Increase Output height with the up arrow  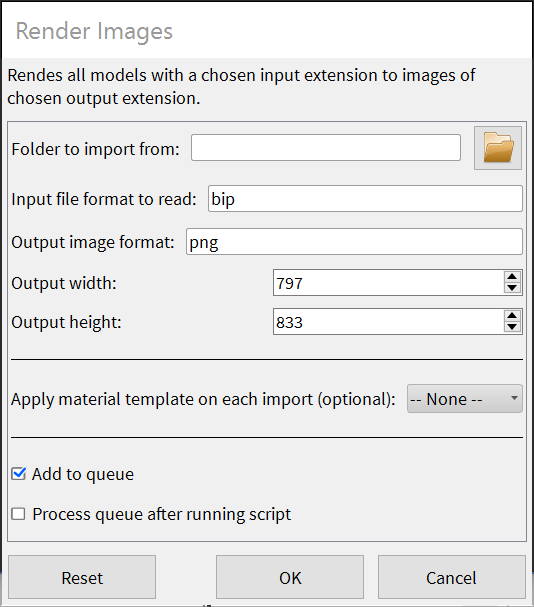coord(512,316)
